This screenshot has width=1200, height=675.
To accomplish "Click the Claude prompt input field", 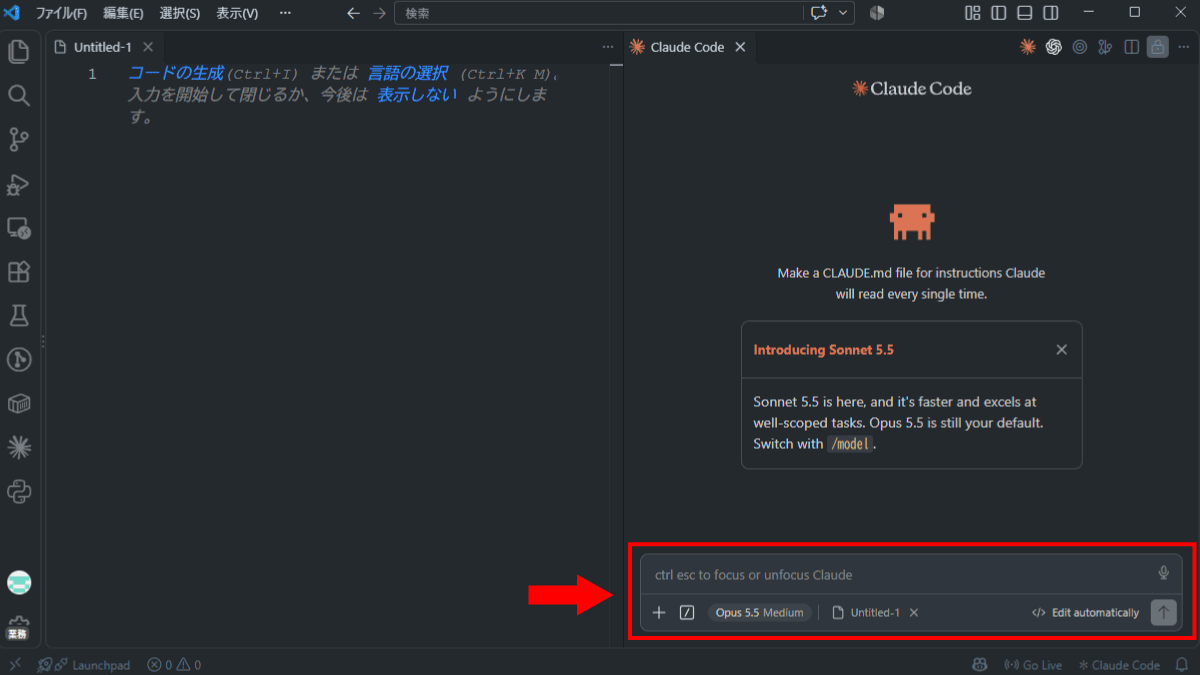I will [x=900, y=574].
